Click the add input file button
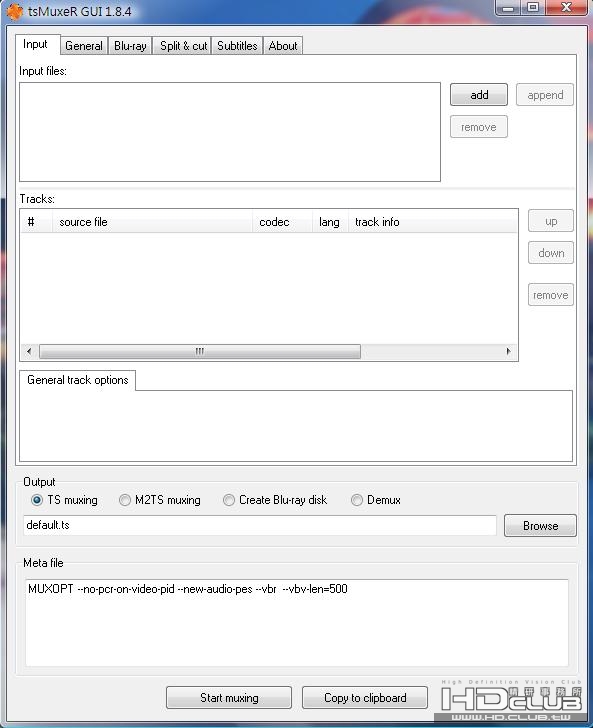 [479, 95]
